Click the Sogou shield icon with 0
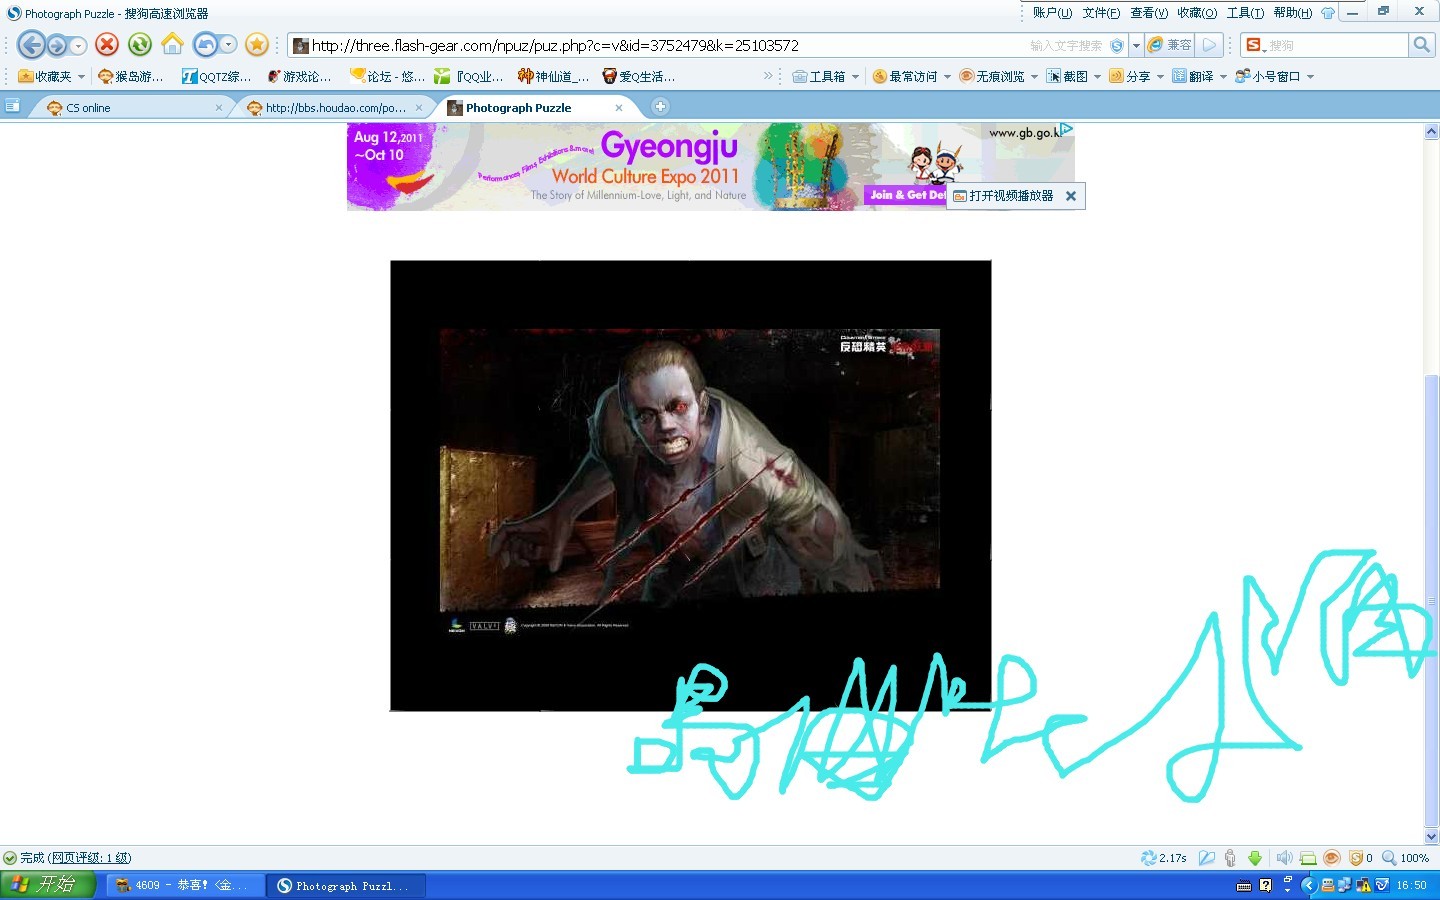This screenshot has height=900, width=1440. pos(1361,858)
